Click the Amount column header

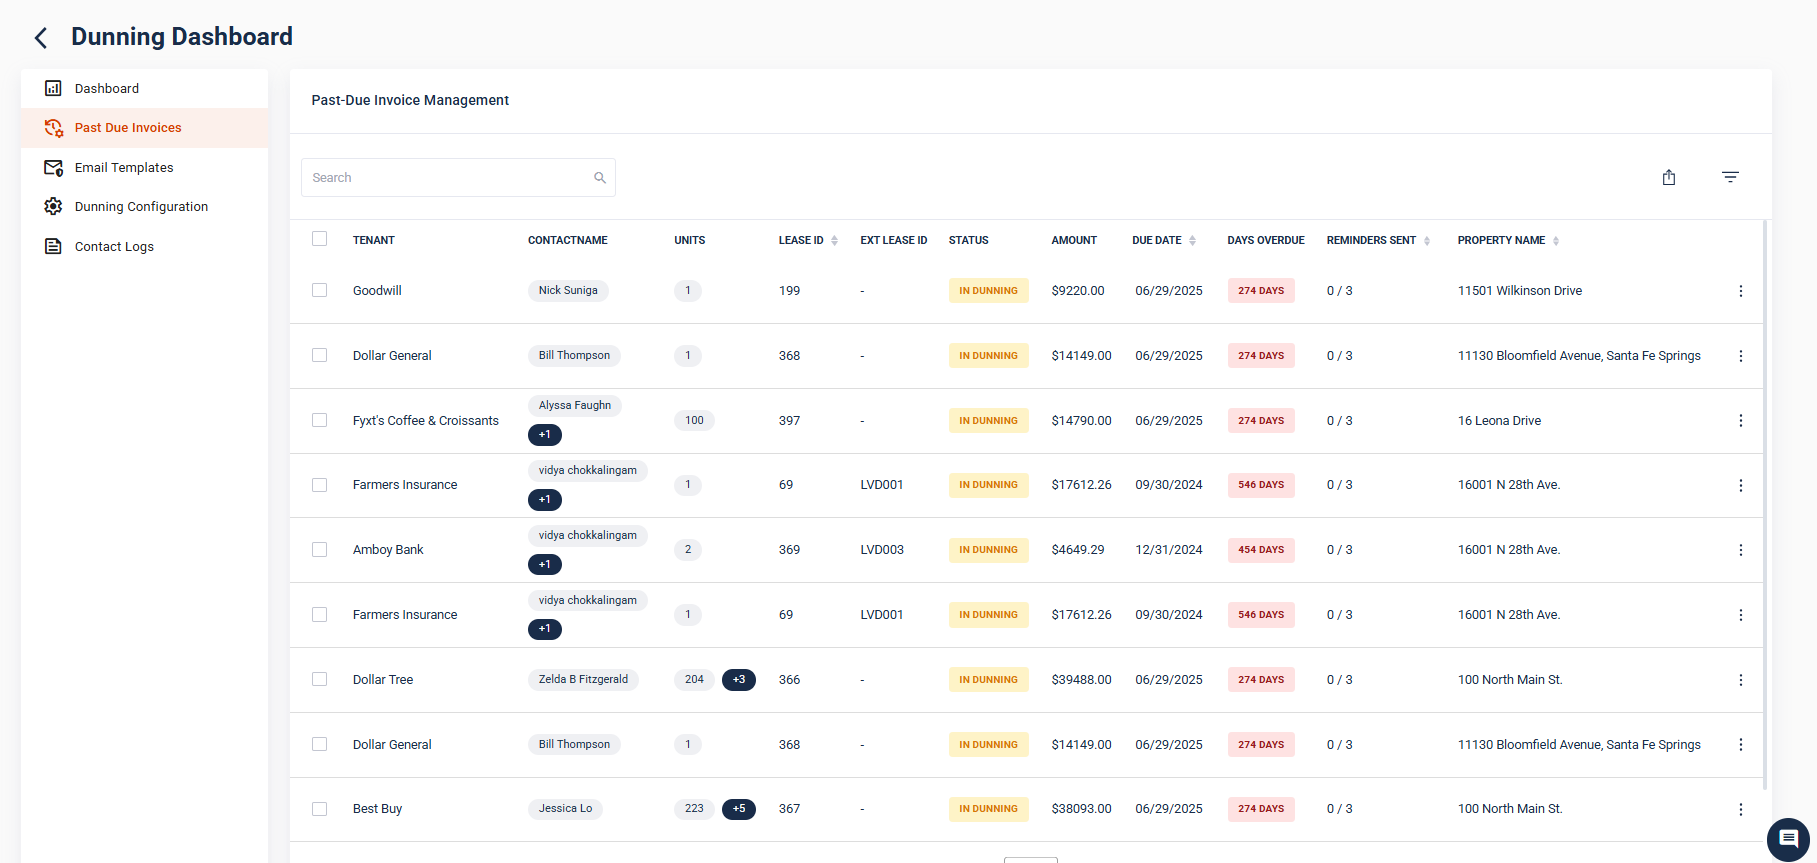[1074, 241]
